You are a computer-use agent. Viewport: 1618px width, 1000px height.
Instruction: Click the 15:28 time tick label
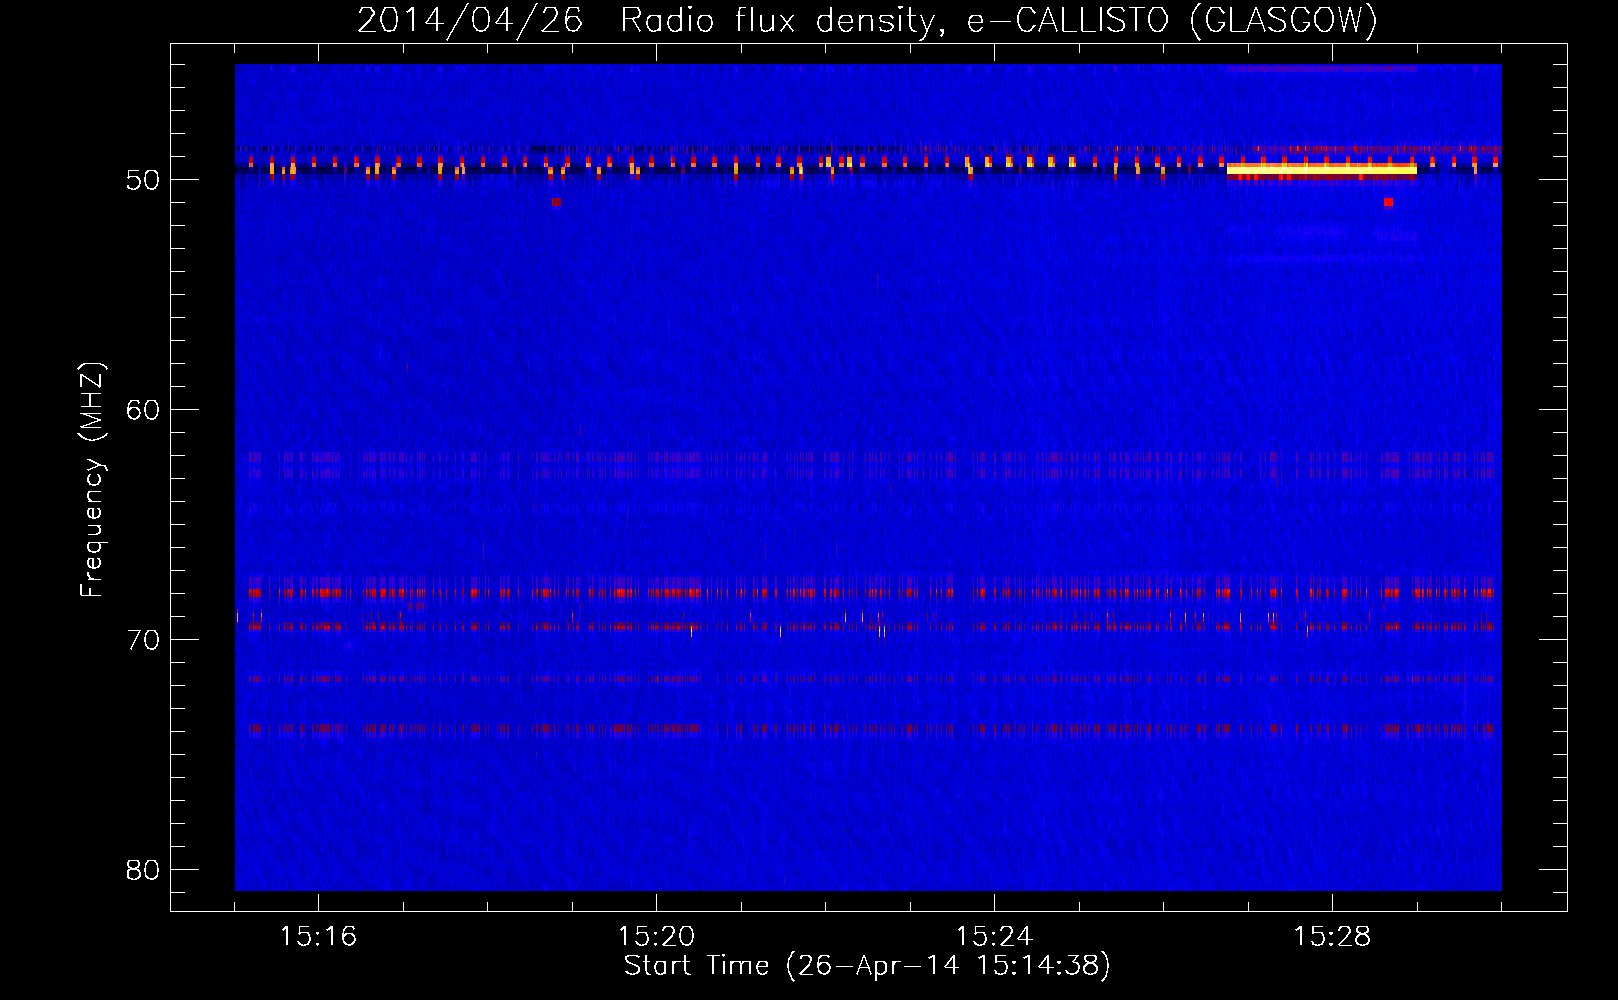click(1332, 936)
